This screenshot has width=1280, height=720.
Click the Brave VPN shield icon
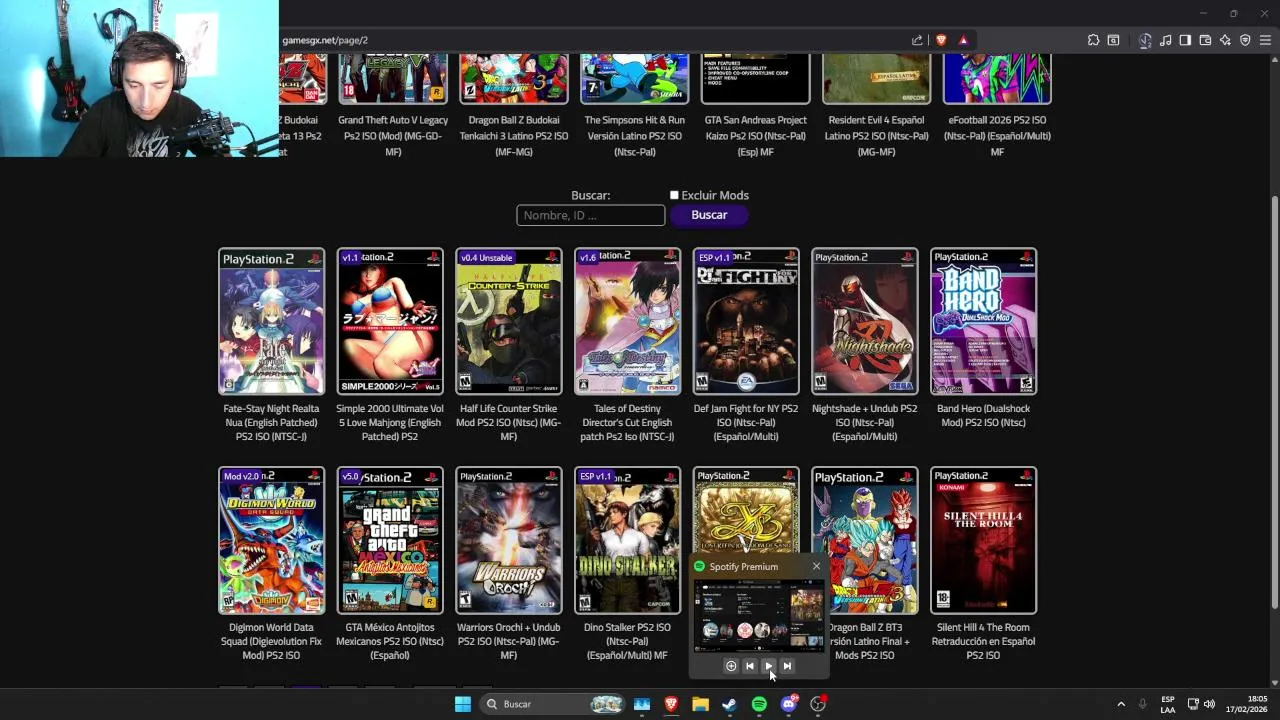[1245, 40]
